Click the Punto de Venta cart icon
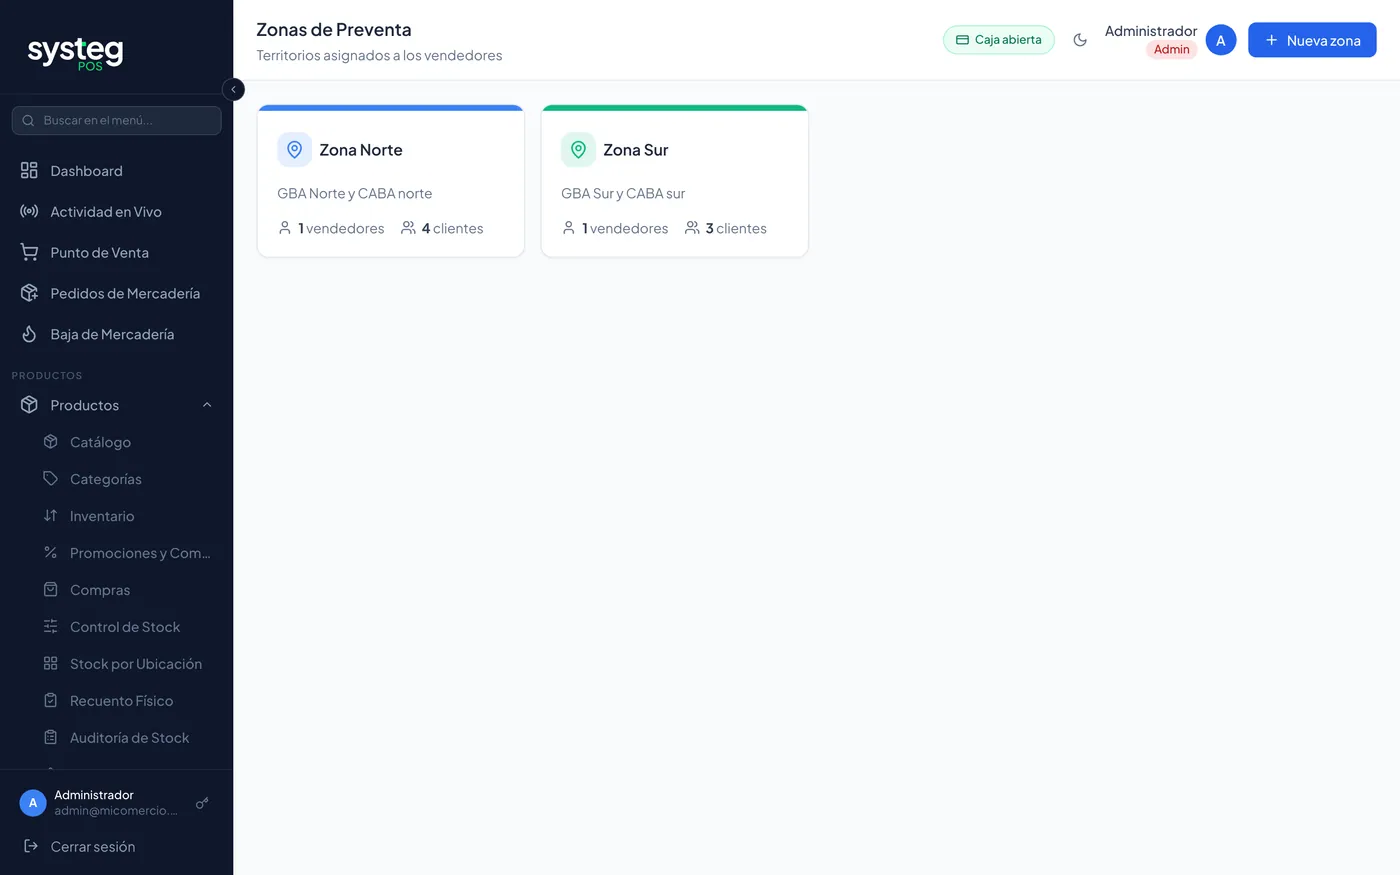This screenshot has width=1400, height=875. point(29,253)
